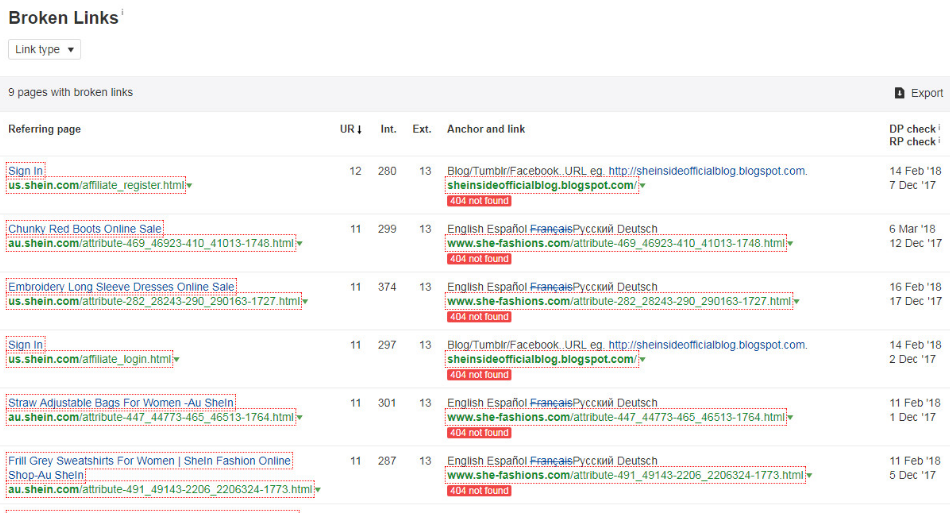950x513 pixels.
Task: Expand arrow next to affiliate_login.html URL
Action: [x=176, y=360]
